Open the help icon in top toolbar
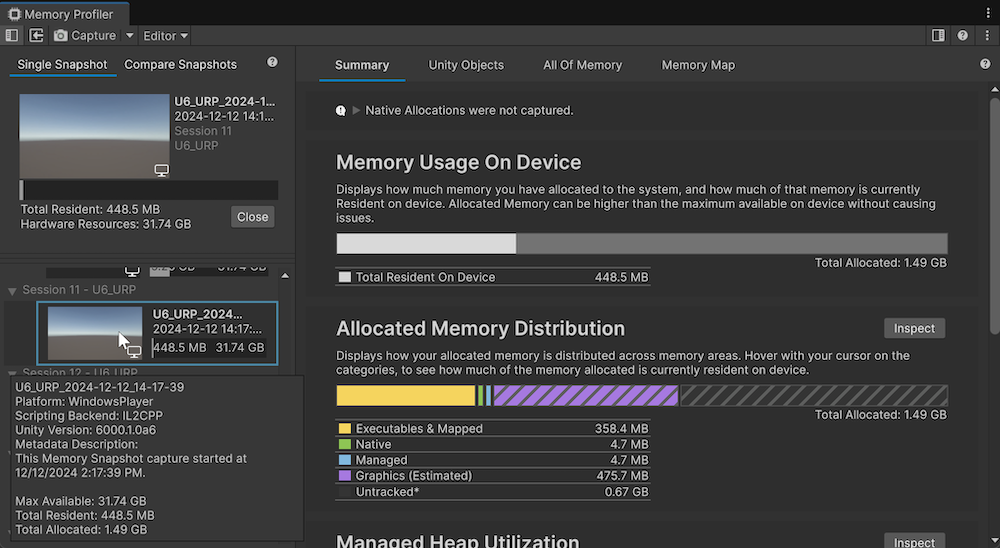The image size is (1000, 548). coord(962,36)
